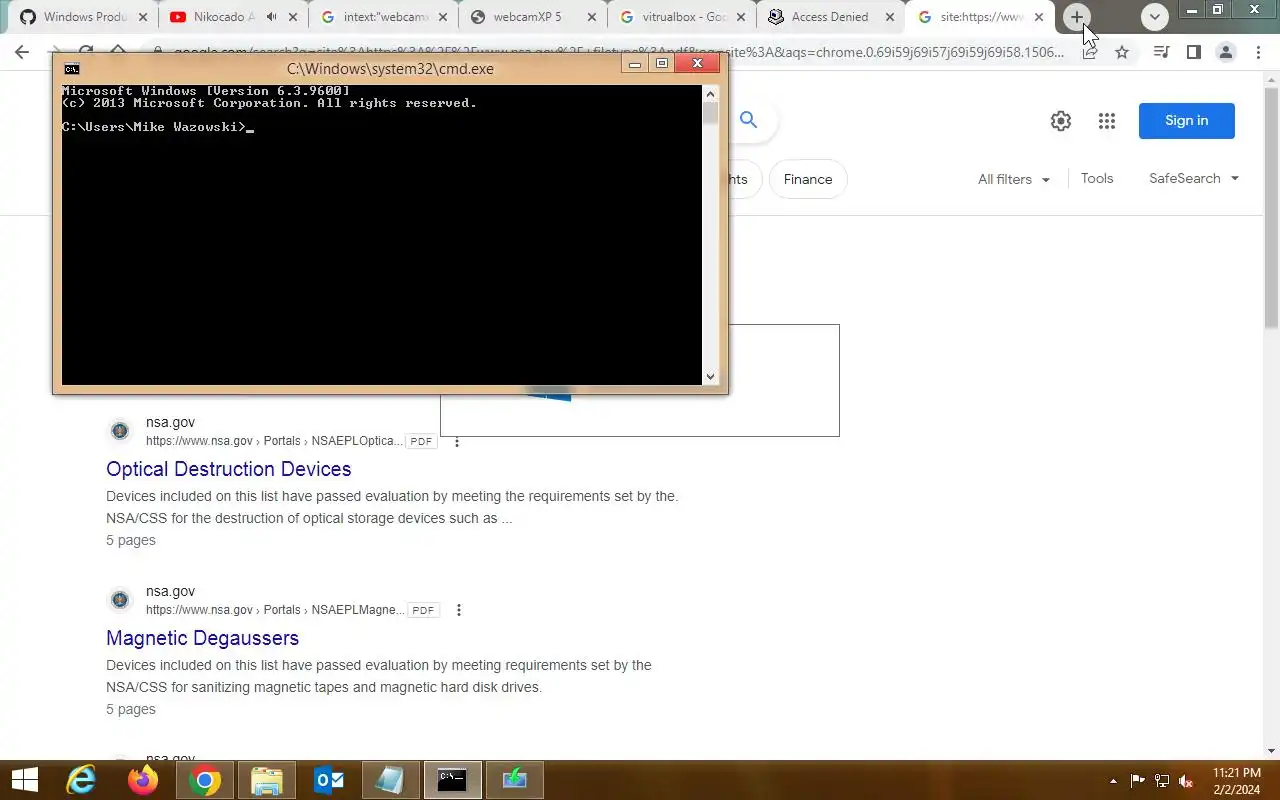The height and width of the screenshot is (800, 1280).
Task: Close the Access Denied tab
Action: (x=890, y=17)
